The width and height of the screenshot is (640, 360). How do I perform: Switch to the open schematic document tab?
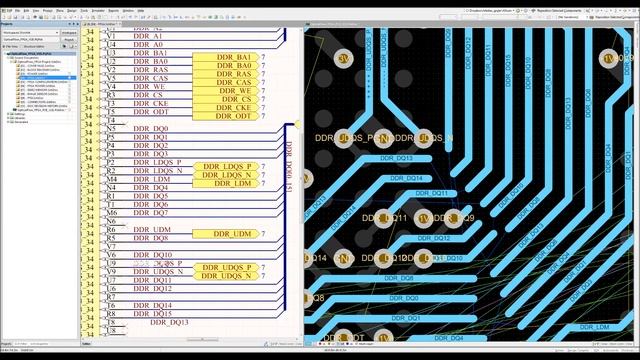click(x=101, y=24)
